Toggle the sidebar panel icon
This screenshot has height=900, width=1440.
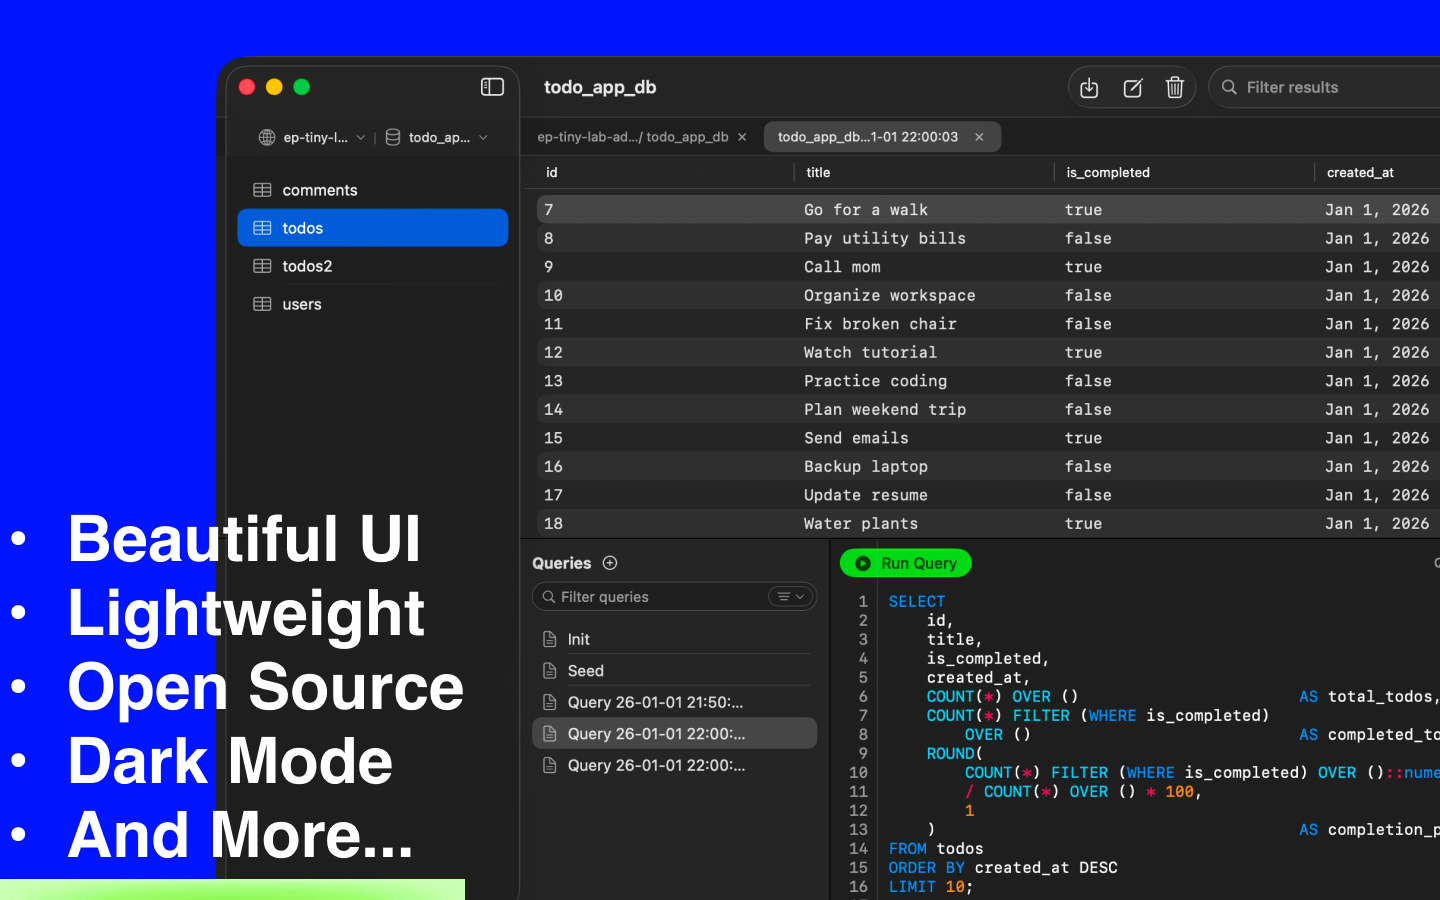tap(492, 87)
